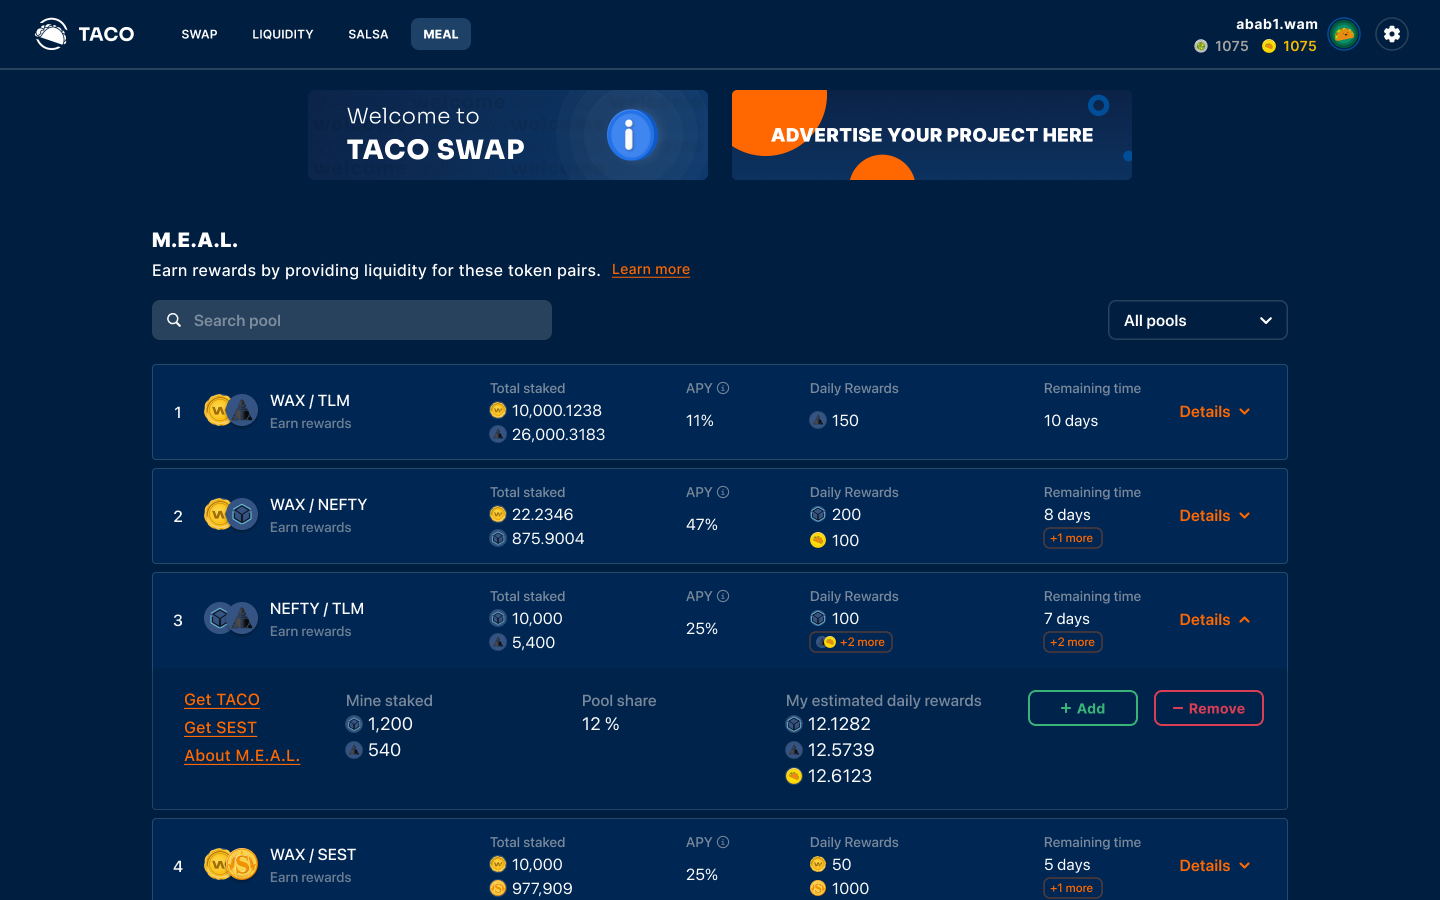This screenshot has width=1440, height=900.
Task: Open the user avatar icon
Action: click(1344, 34)
